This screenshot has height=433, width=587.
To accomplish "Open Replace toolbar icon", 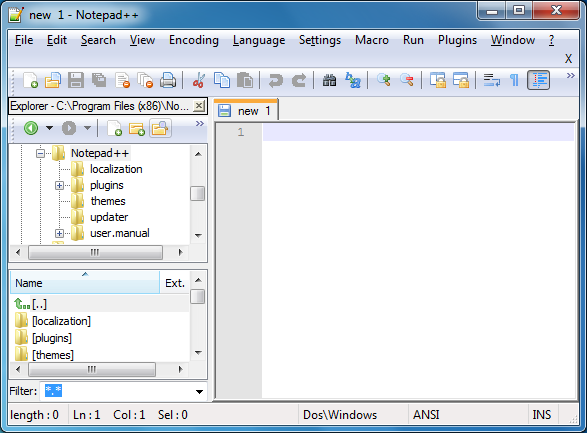I will [x=353, y=80].
